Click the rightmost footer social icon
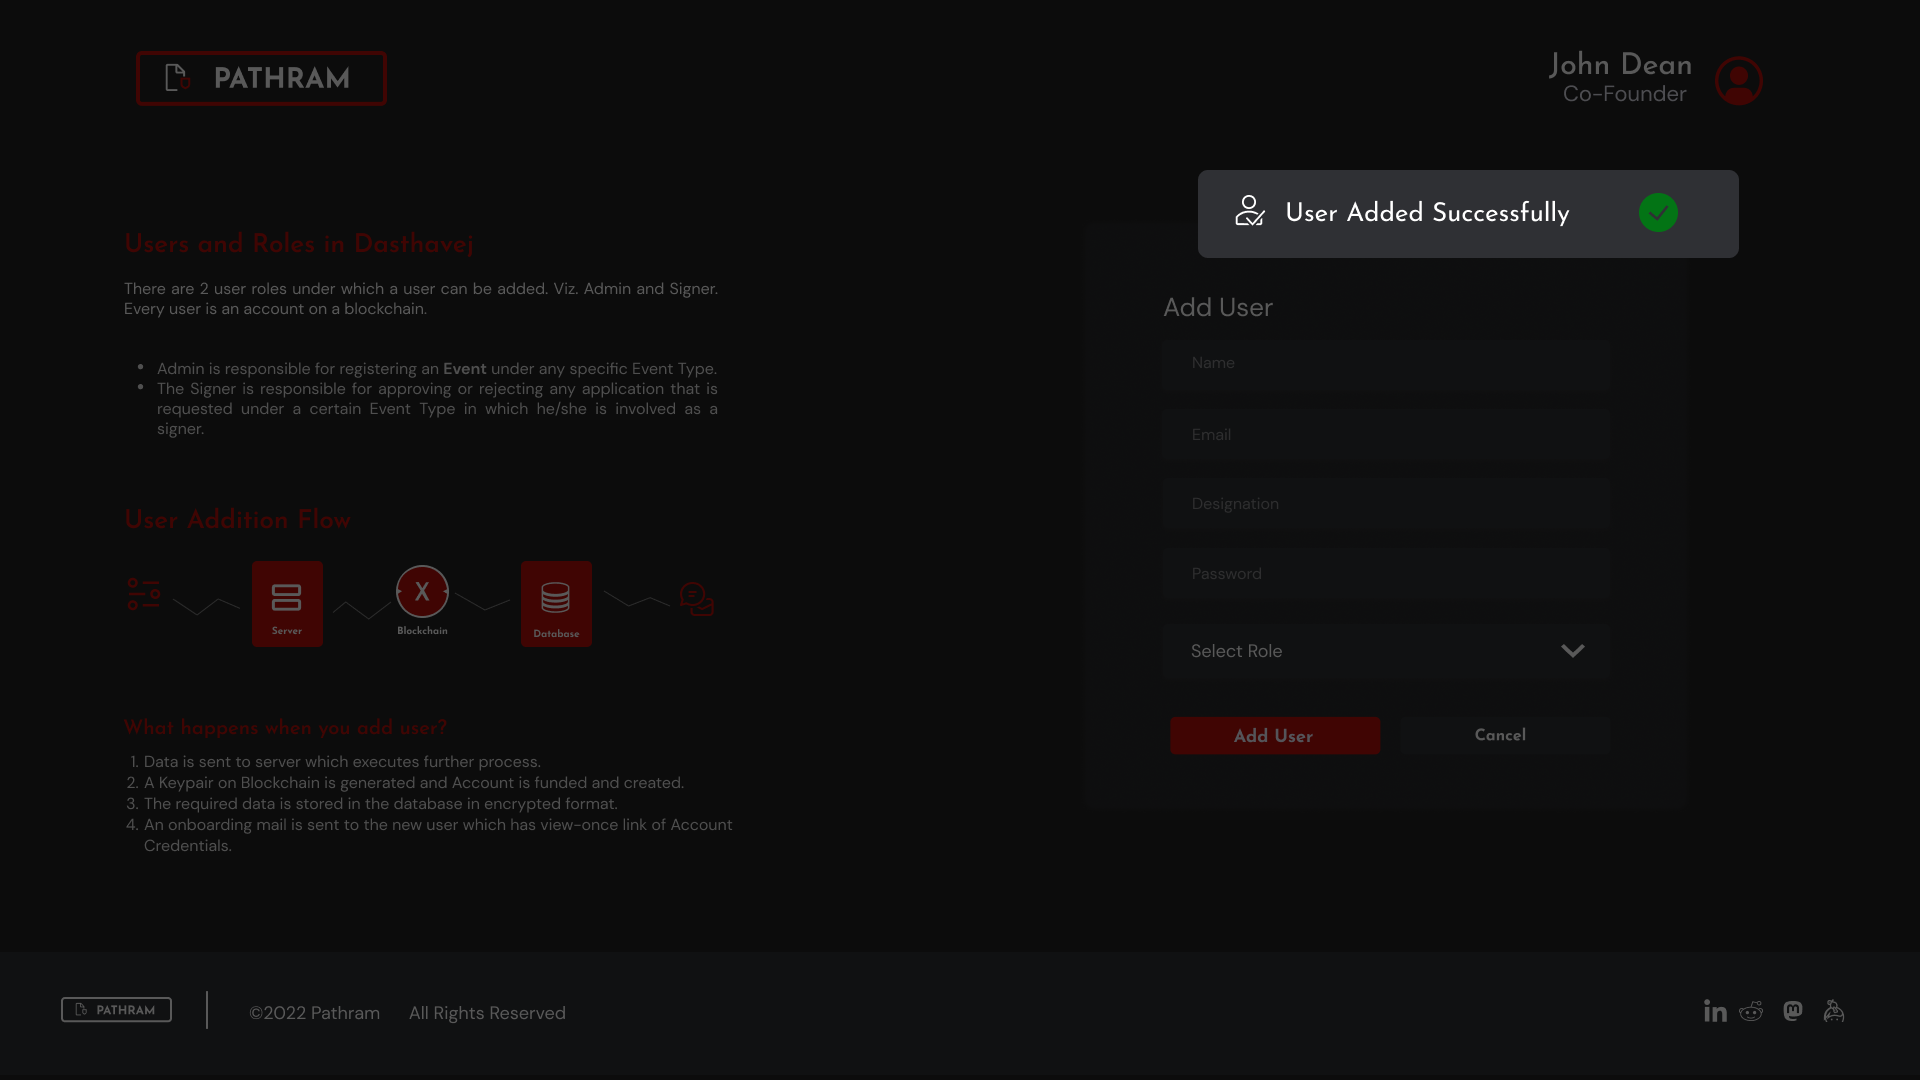This screenshot has width=1920, height=1080. click(x=1834, y=1011)
